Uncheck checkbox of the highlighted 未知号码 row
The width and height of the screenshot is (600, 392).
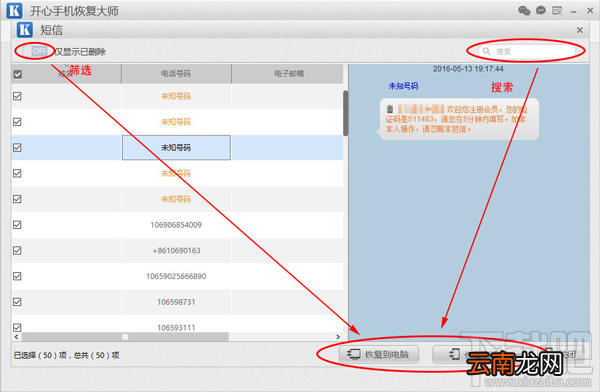[x=17, y=147]
